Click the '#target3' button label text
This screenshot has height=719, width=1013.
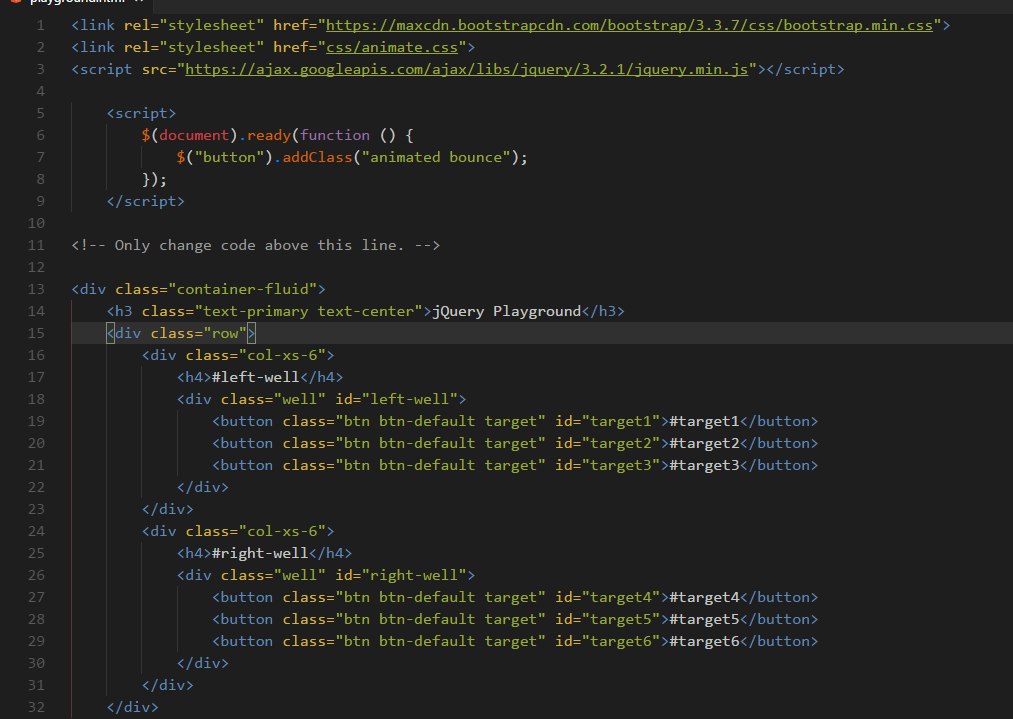[x=704, y=465]
